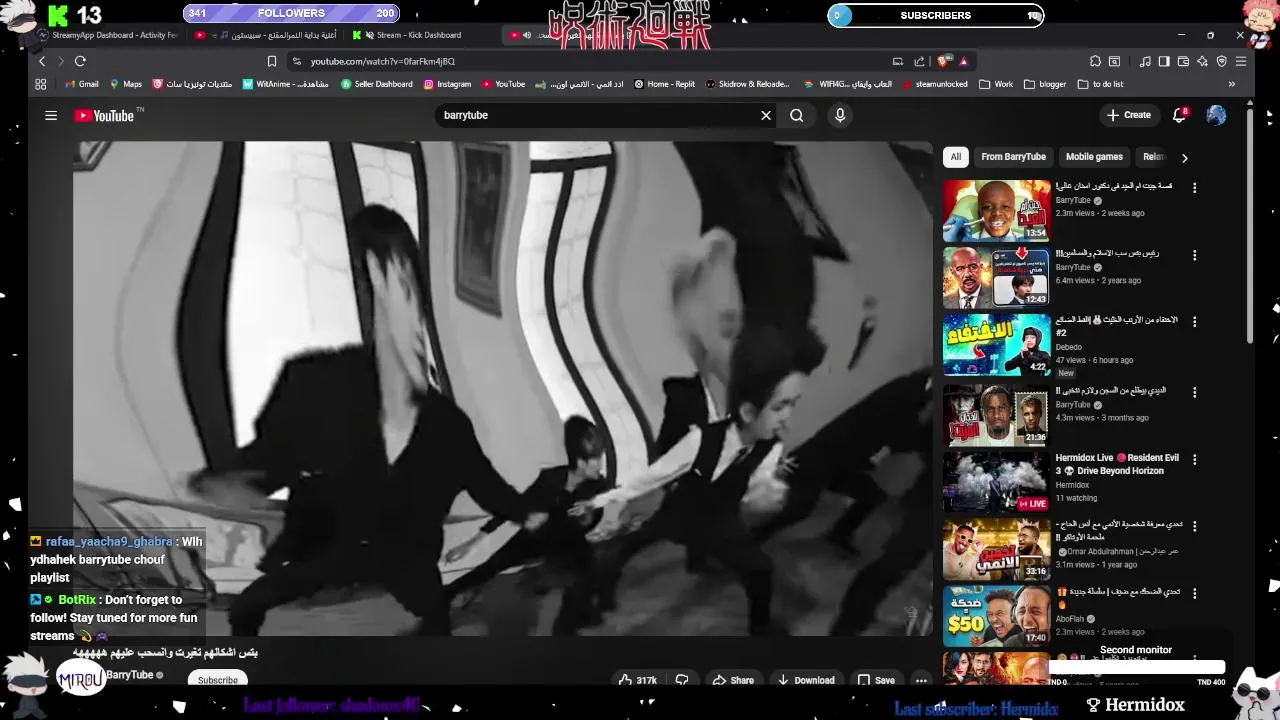This screenshot has width=1280, height=720.
Task: Download the current video
Action: pyautogui.click(x=806, y=680)
